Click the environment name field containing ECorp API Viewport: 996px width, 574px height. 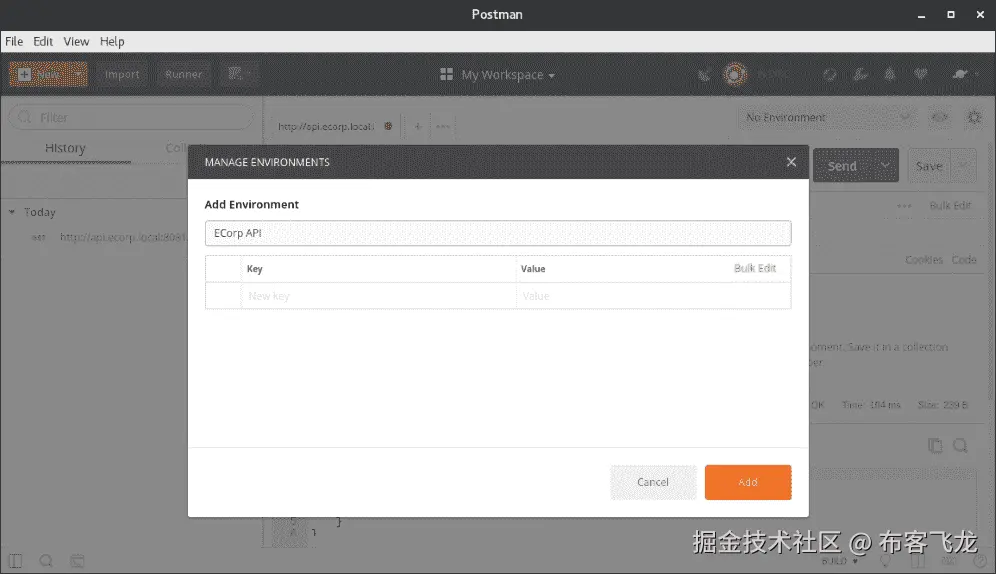[x=498, y=233]
